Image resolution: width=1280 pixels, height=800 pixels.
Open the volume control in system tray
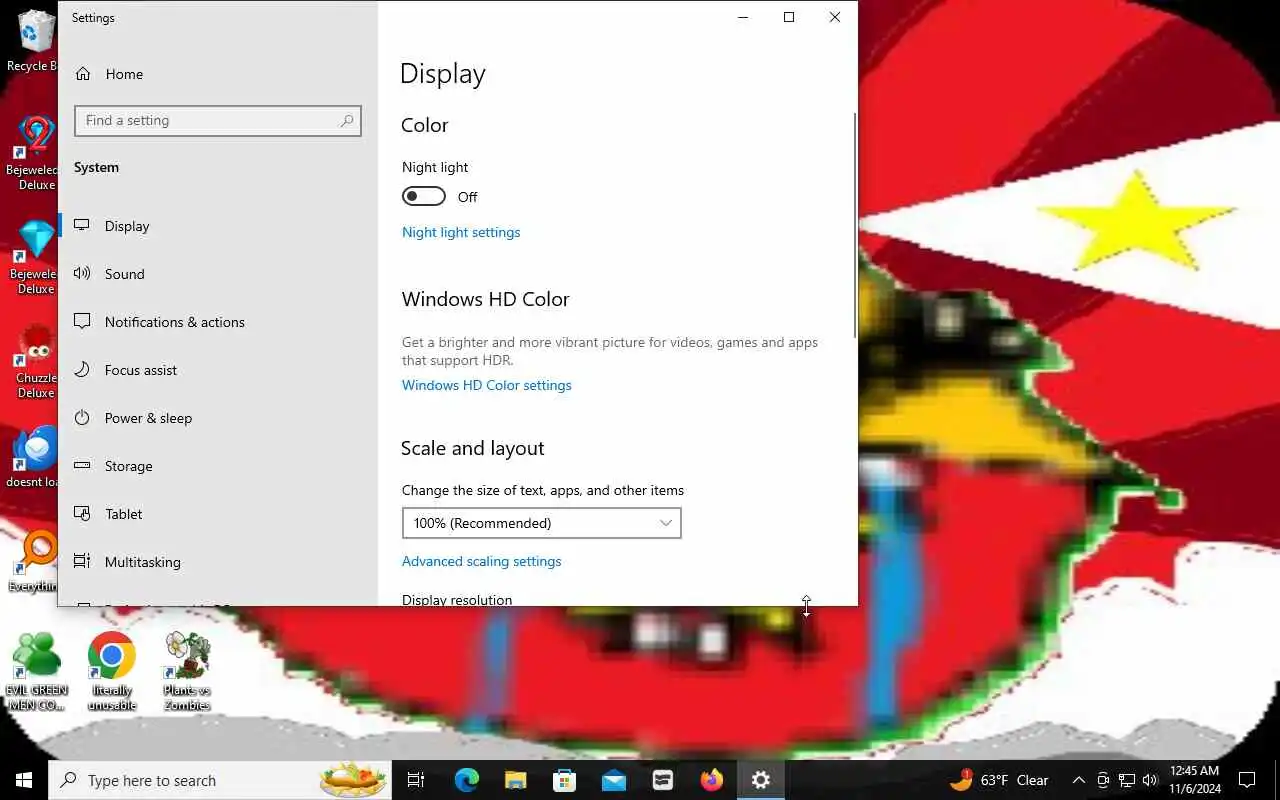(x=1150, y=780)
